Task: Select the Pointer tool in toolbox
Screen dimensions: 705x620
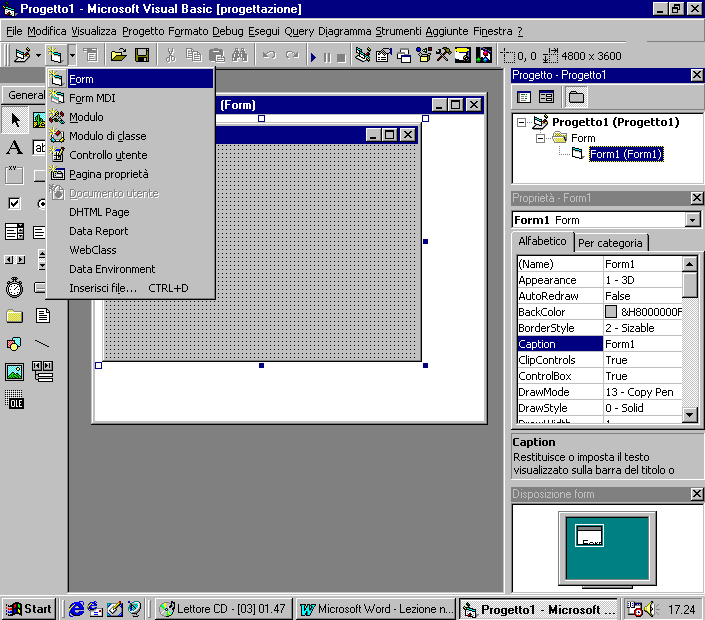Action: click(x=15, y=120)
